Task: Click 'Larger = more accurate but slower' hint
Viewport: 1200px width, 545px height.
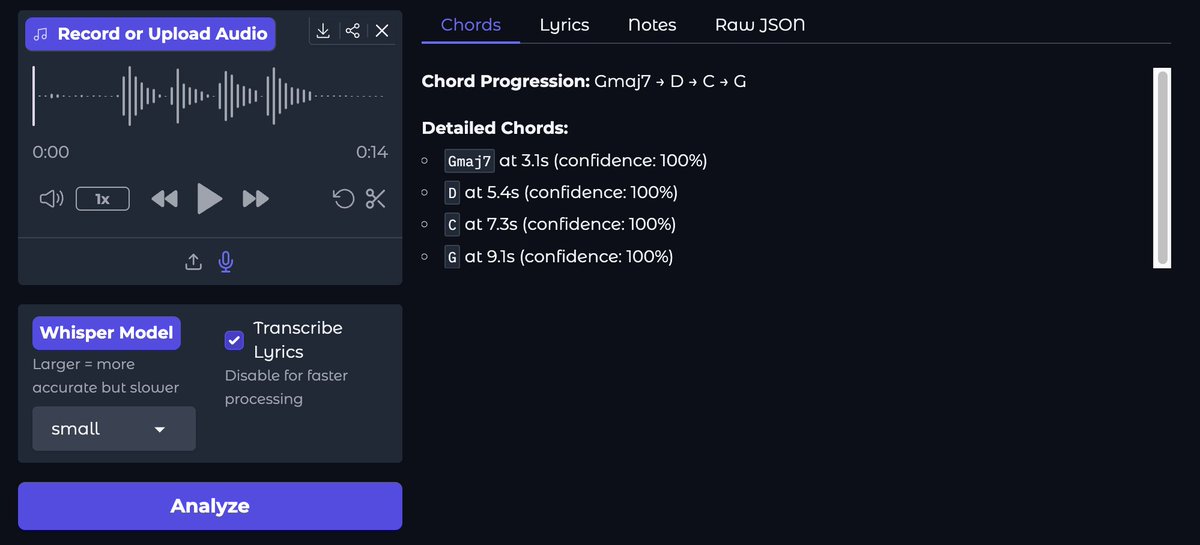Action: point(106,376)
